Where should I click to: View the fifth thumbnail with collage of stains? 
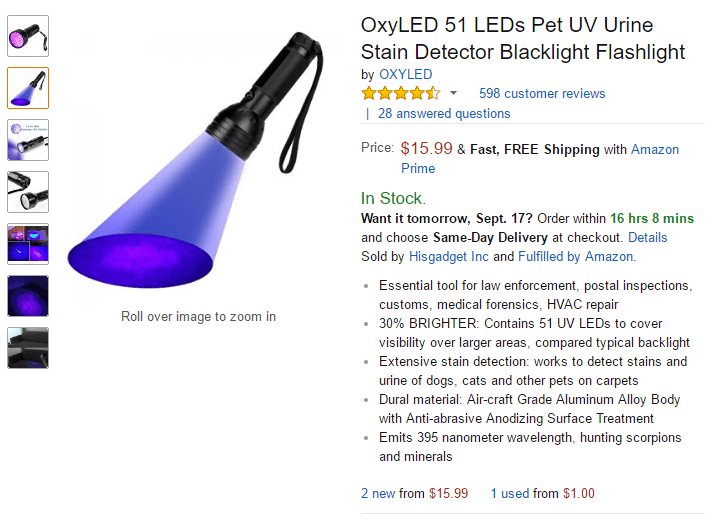[28, 244]
